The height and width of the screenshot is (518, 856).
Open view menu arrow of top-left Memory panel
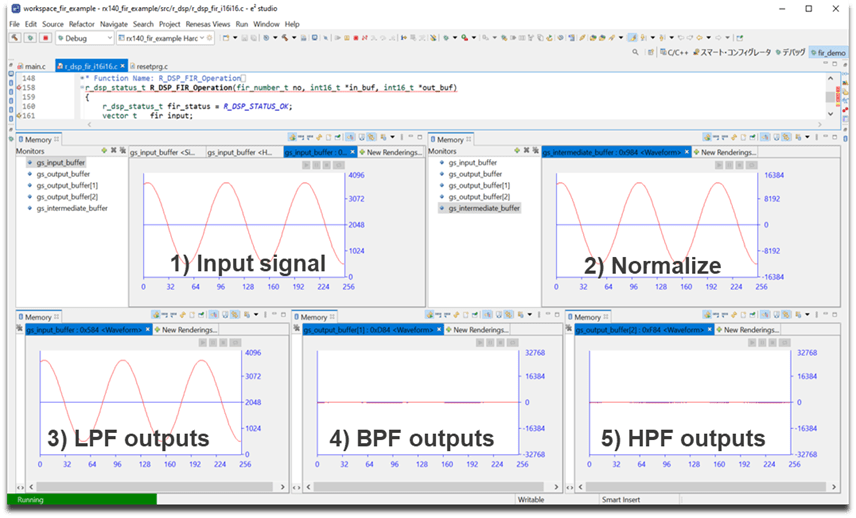pyautogui.click(x=393, y=138)
